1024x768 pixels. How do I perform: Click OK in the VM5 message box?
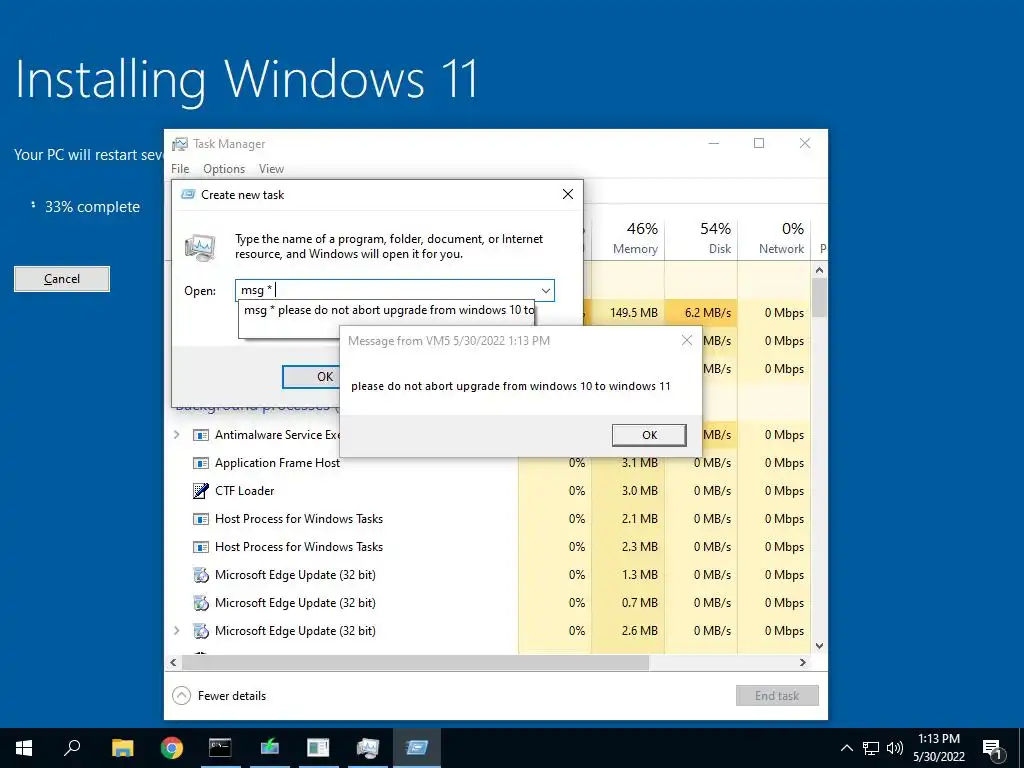[x=649, y=435]
